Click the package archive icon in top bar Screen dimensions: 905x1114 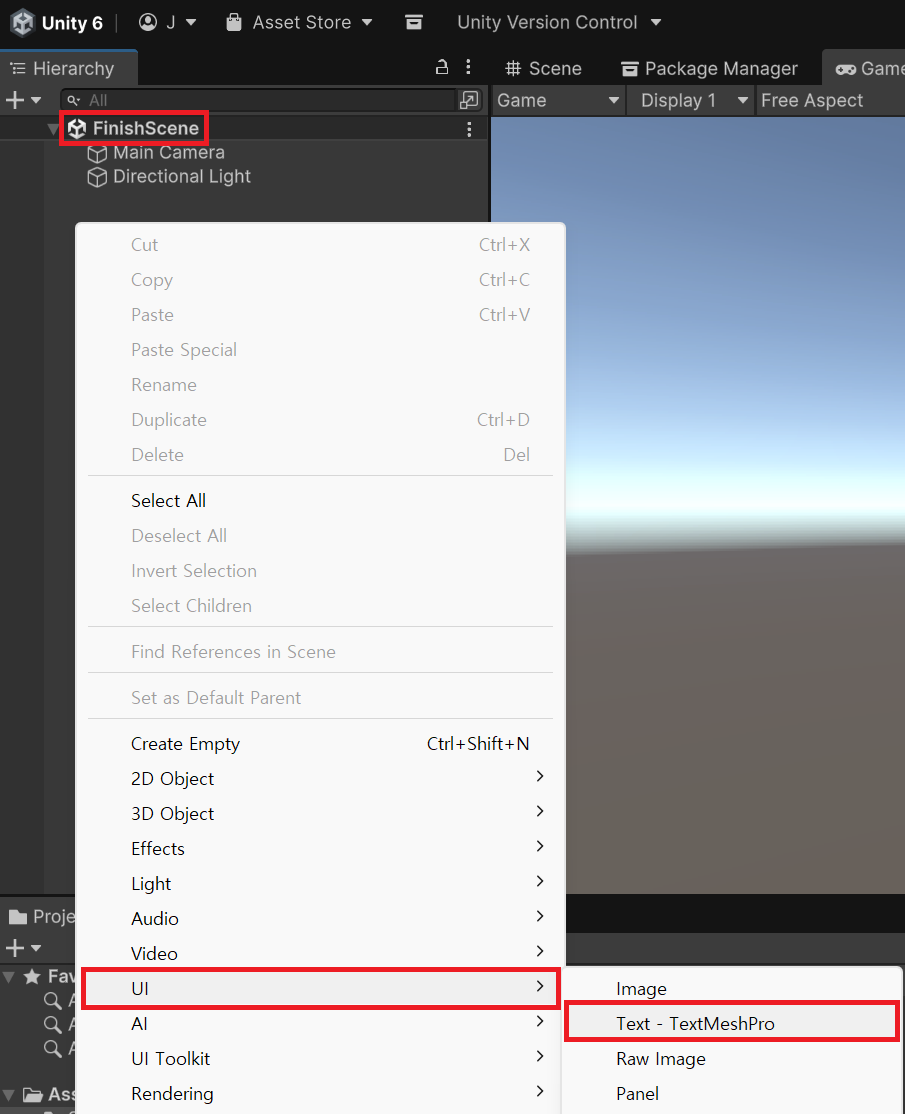414,23
